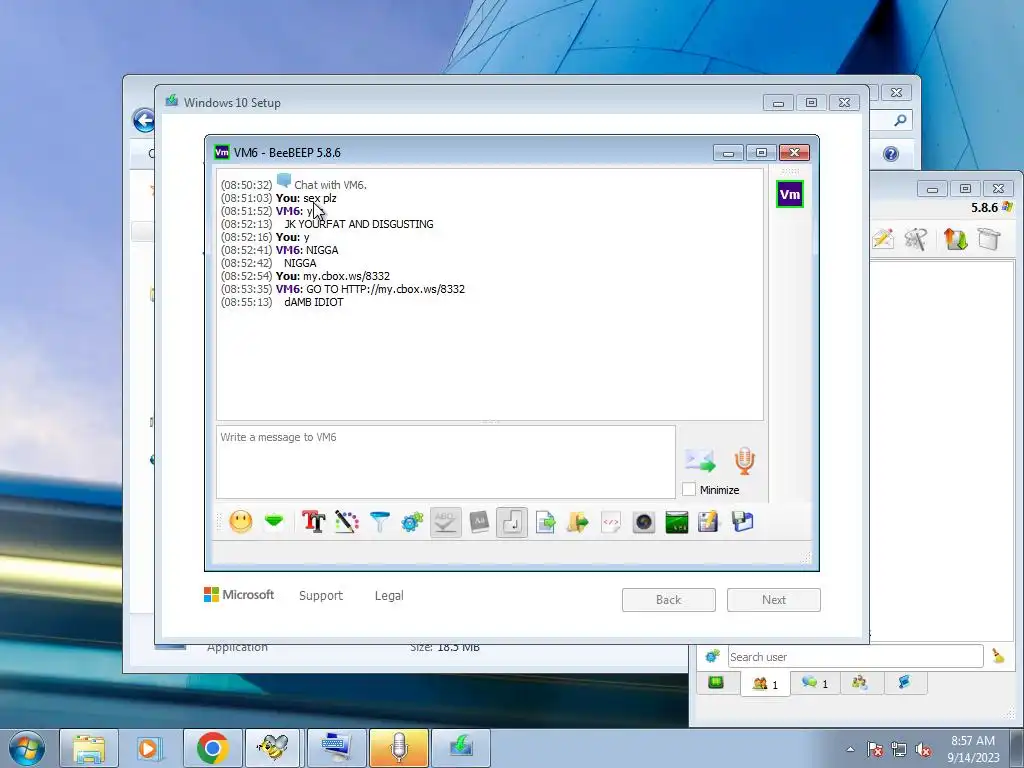Toggle the ABC spell checking button

point(445,522)
